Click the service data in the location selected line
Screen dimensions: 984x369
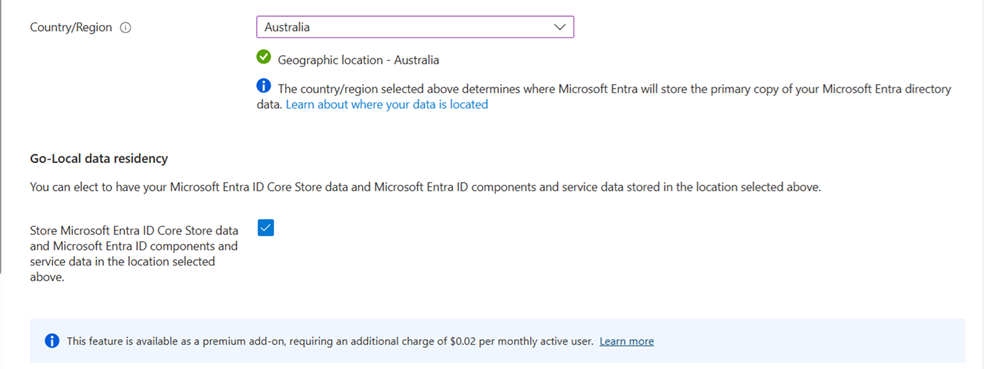point(122,262)
